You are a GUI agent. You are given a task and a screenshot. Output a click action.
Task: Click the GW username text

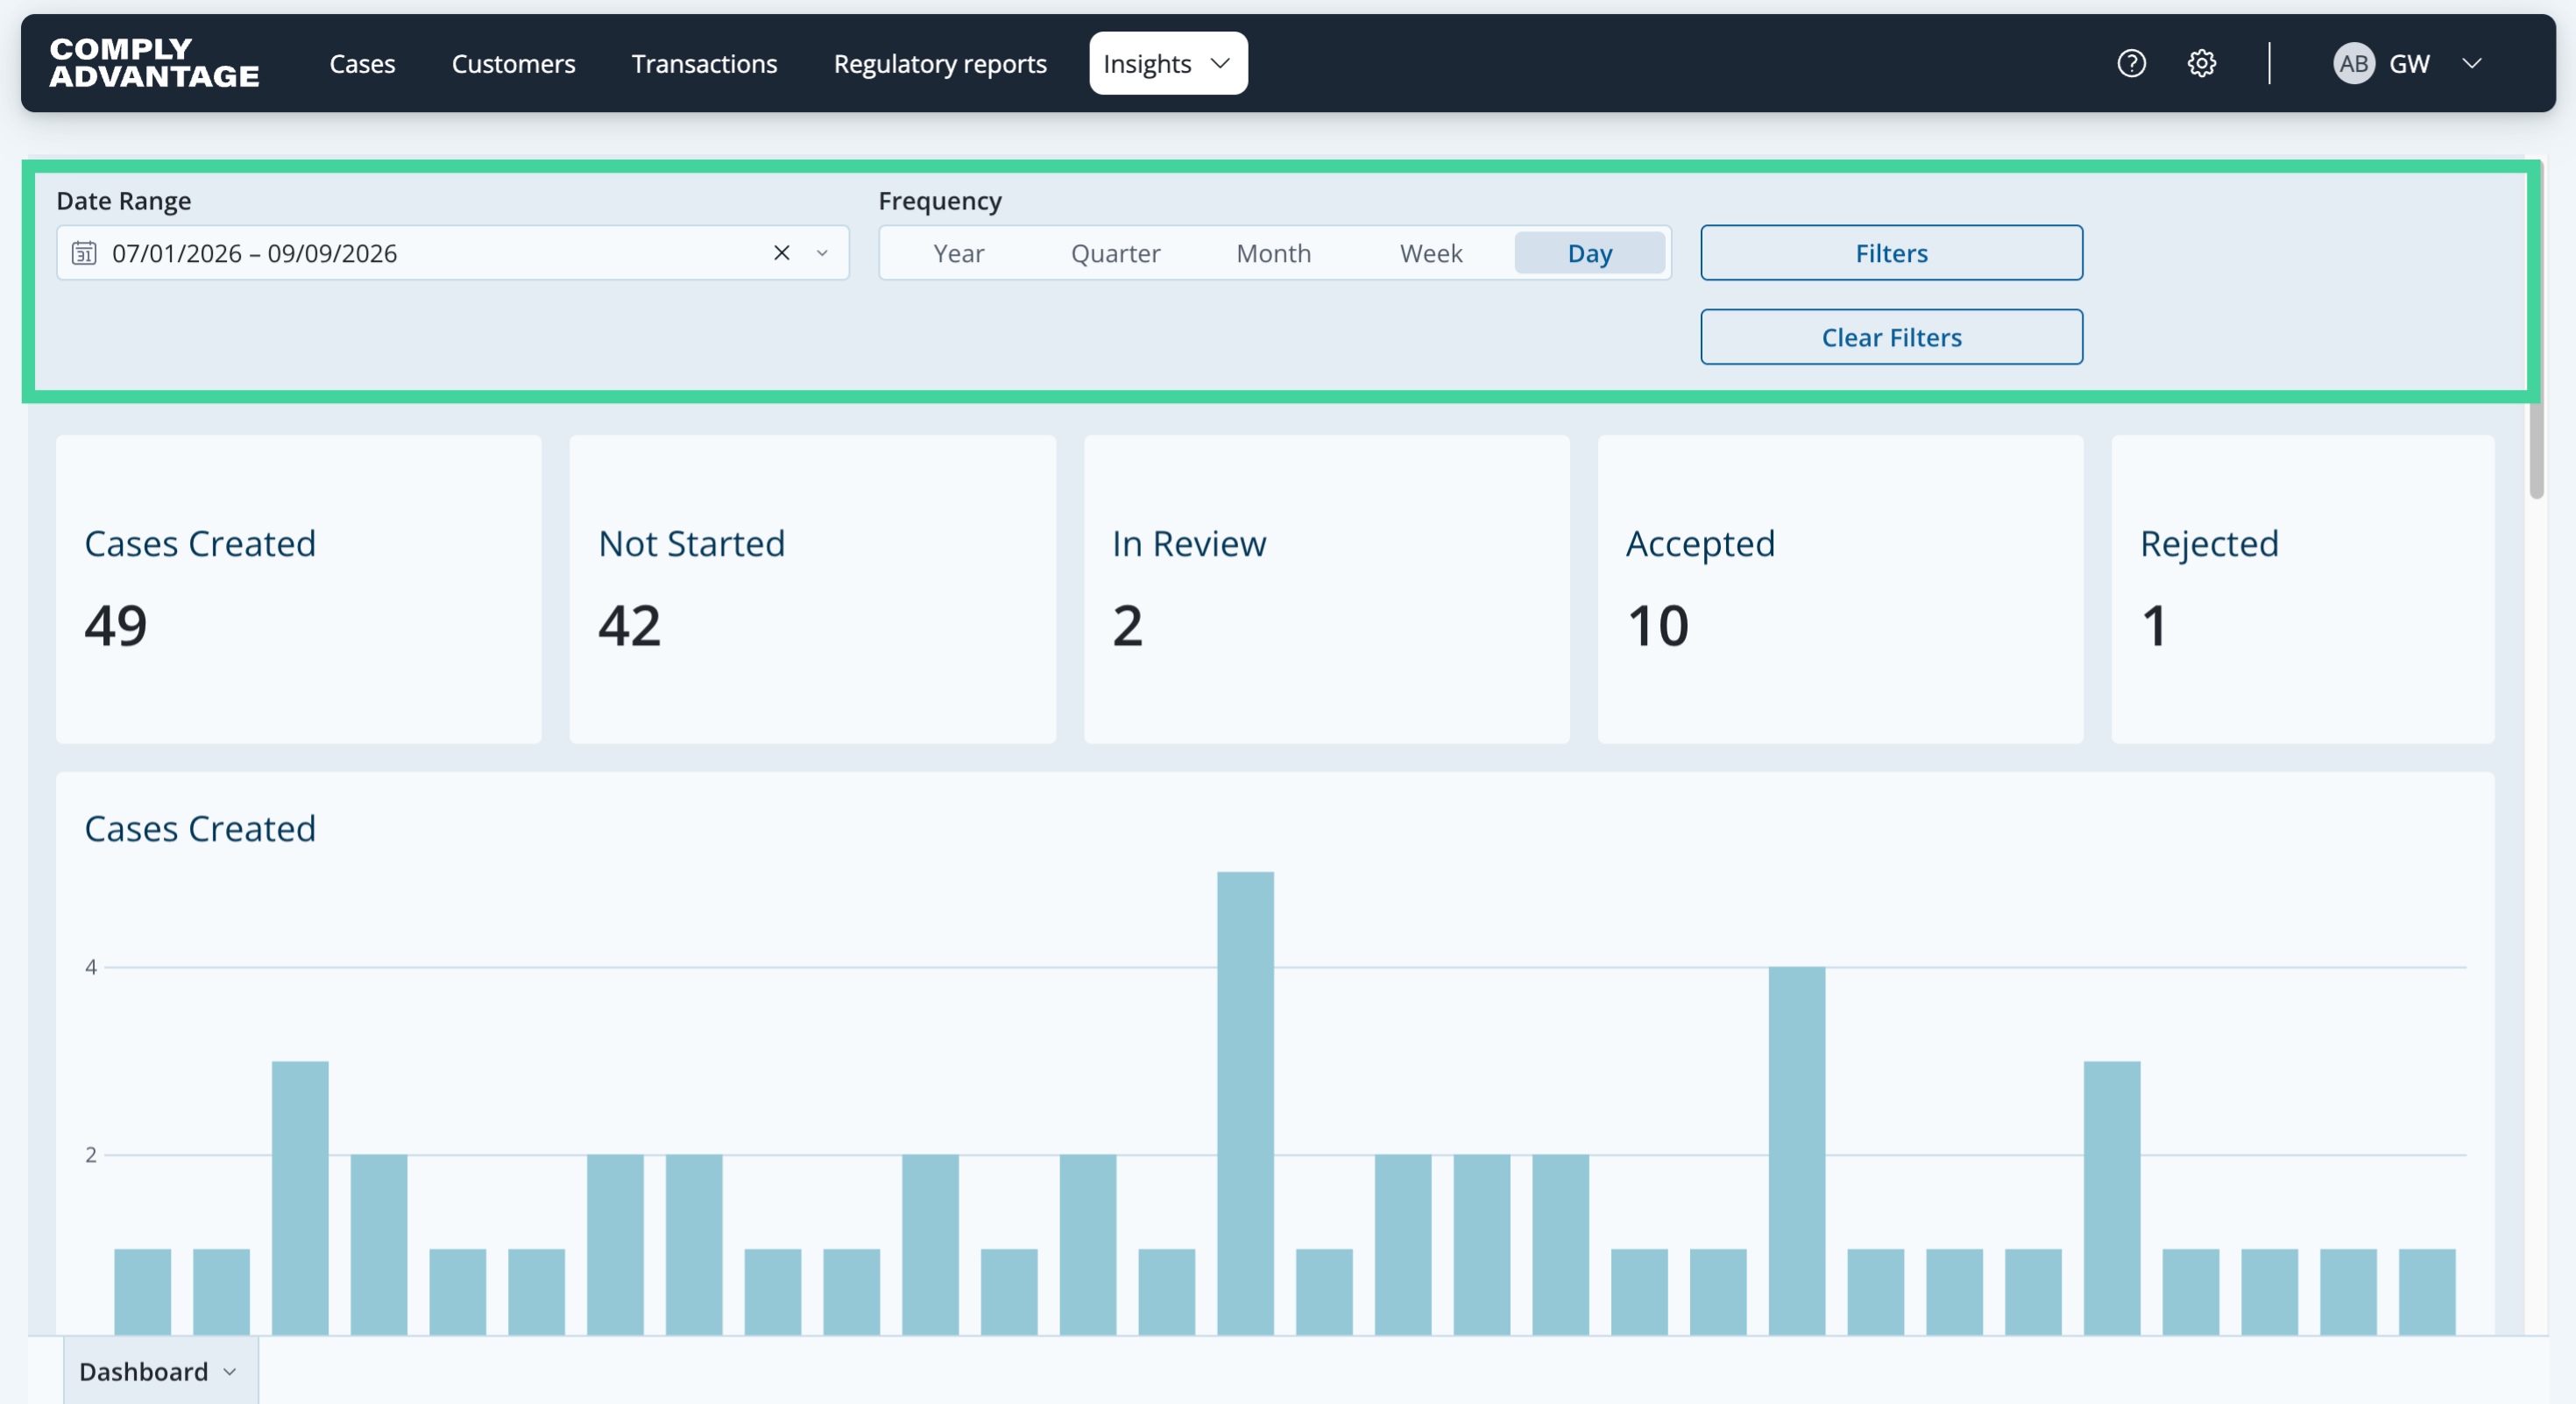click(2409, 64)
